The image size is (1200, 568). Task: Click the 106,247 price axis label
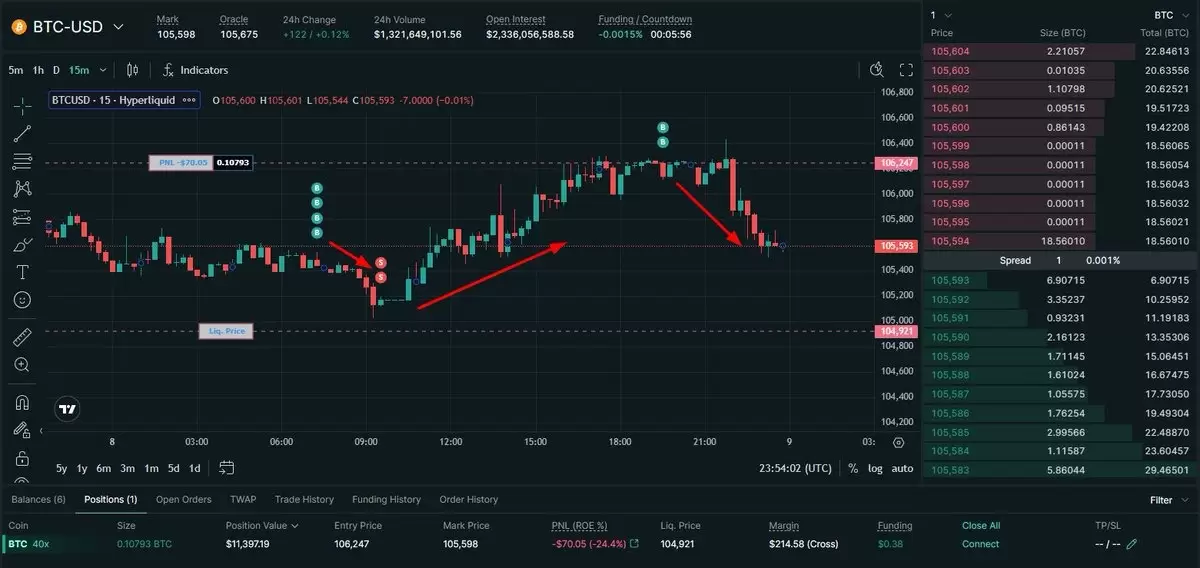coord(896,162)
